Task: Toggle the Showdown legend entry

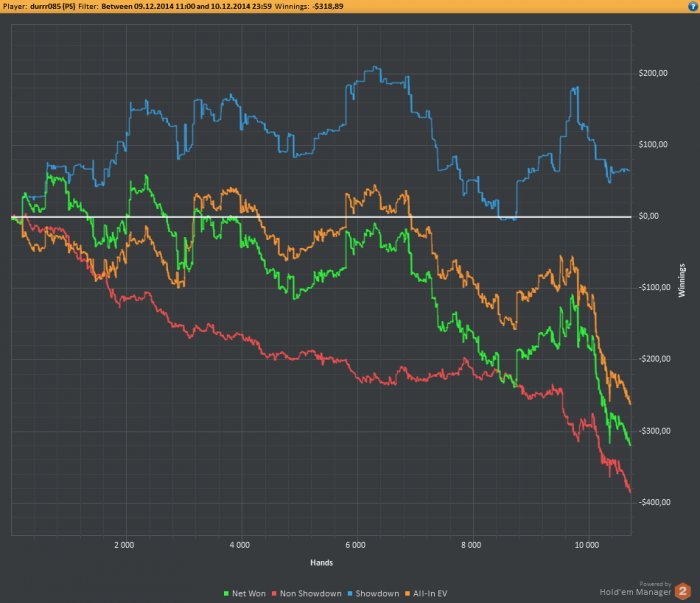Action: (x=373, y=594)
